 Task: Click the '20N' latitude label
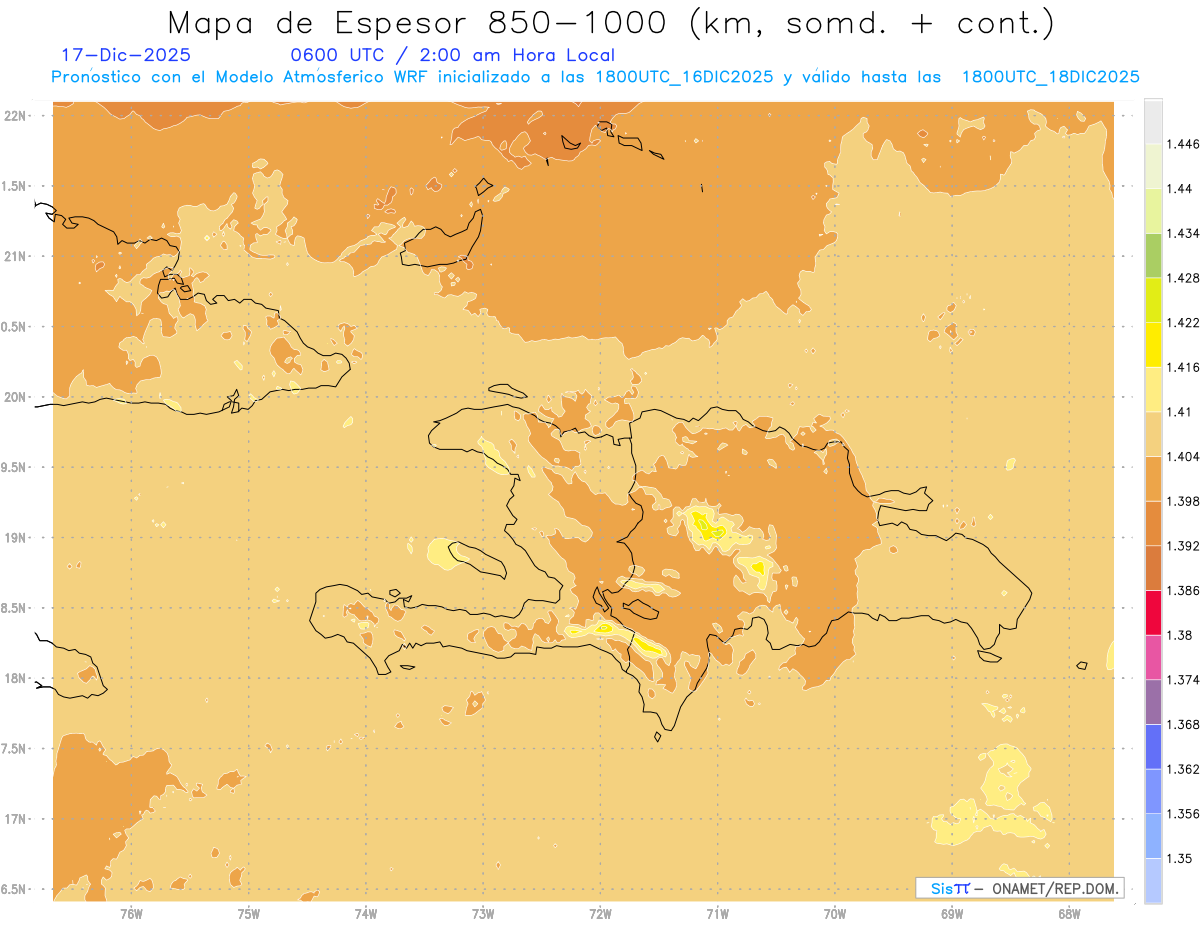tap(17, 397)
